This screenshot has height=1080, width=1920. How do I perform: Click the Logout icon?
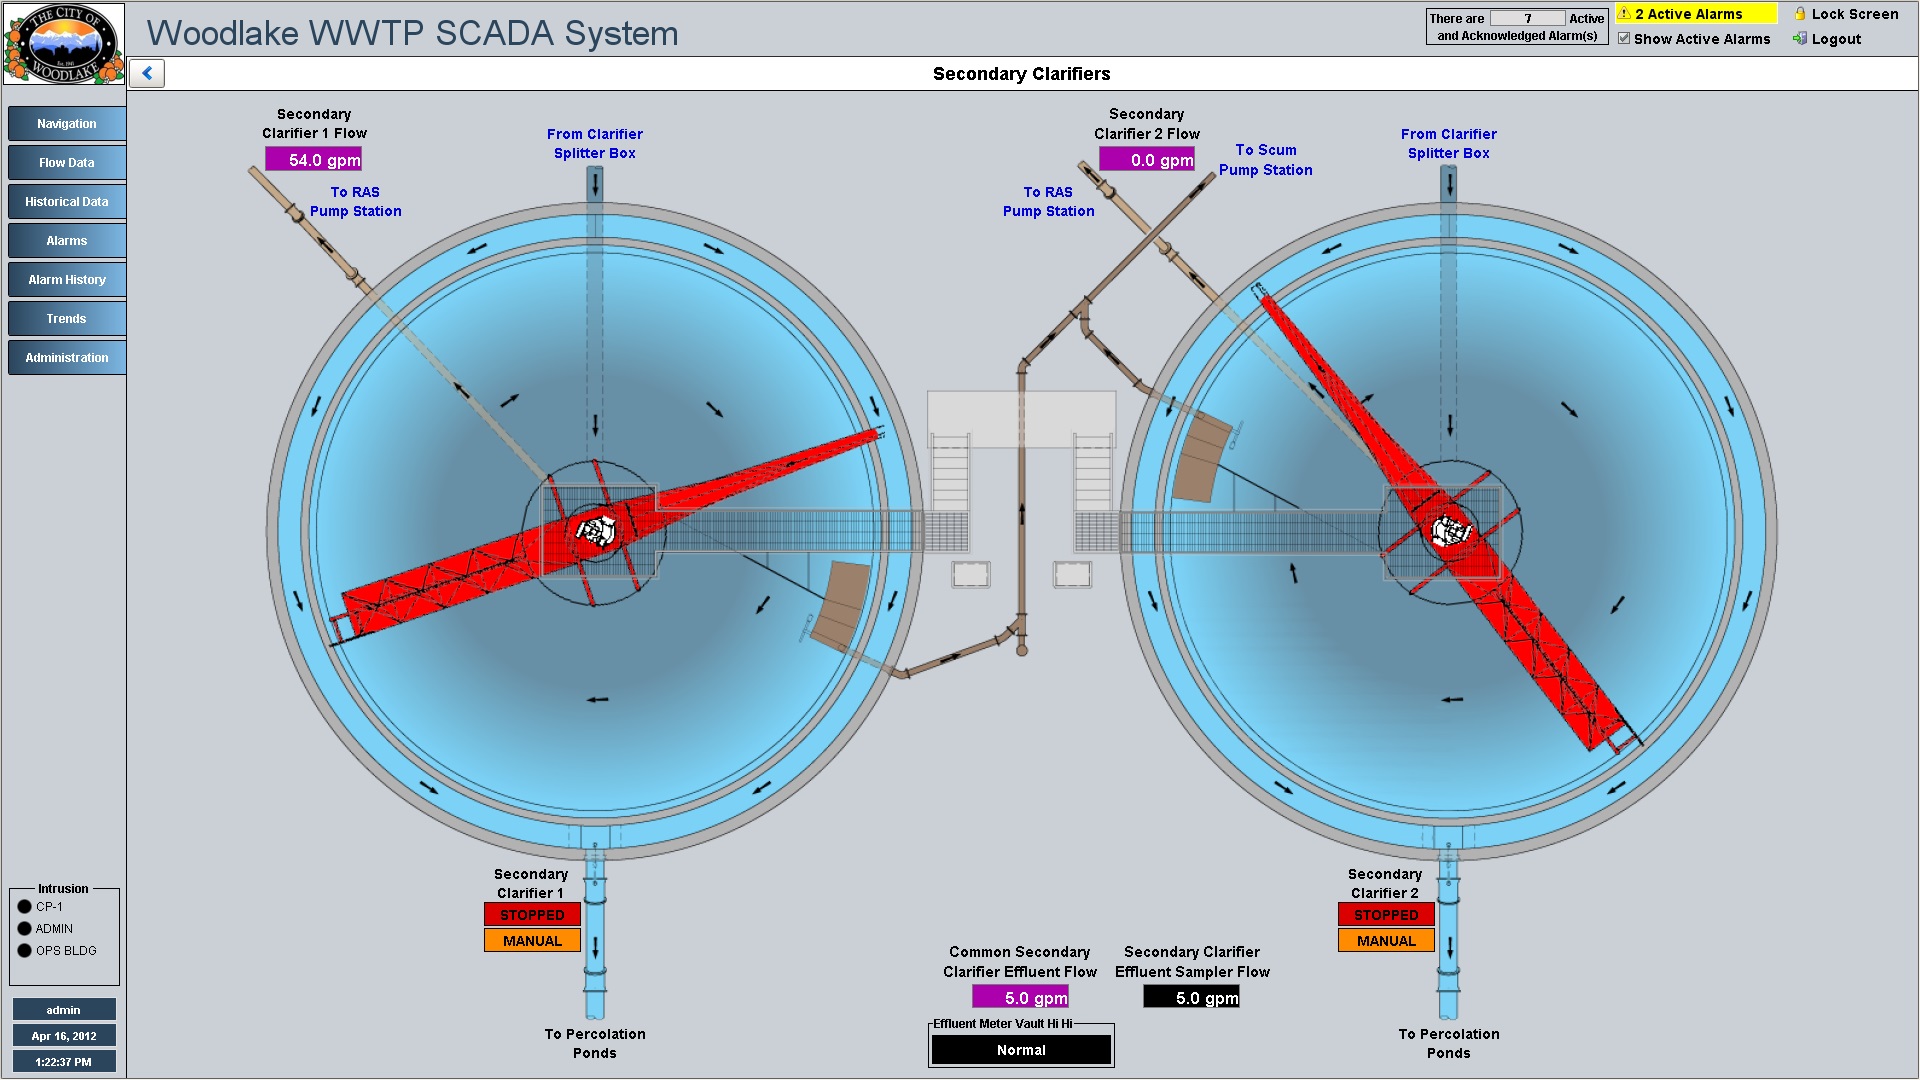point(1800,39)
